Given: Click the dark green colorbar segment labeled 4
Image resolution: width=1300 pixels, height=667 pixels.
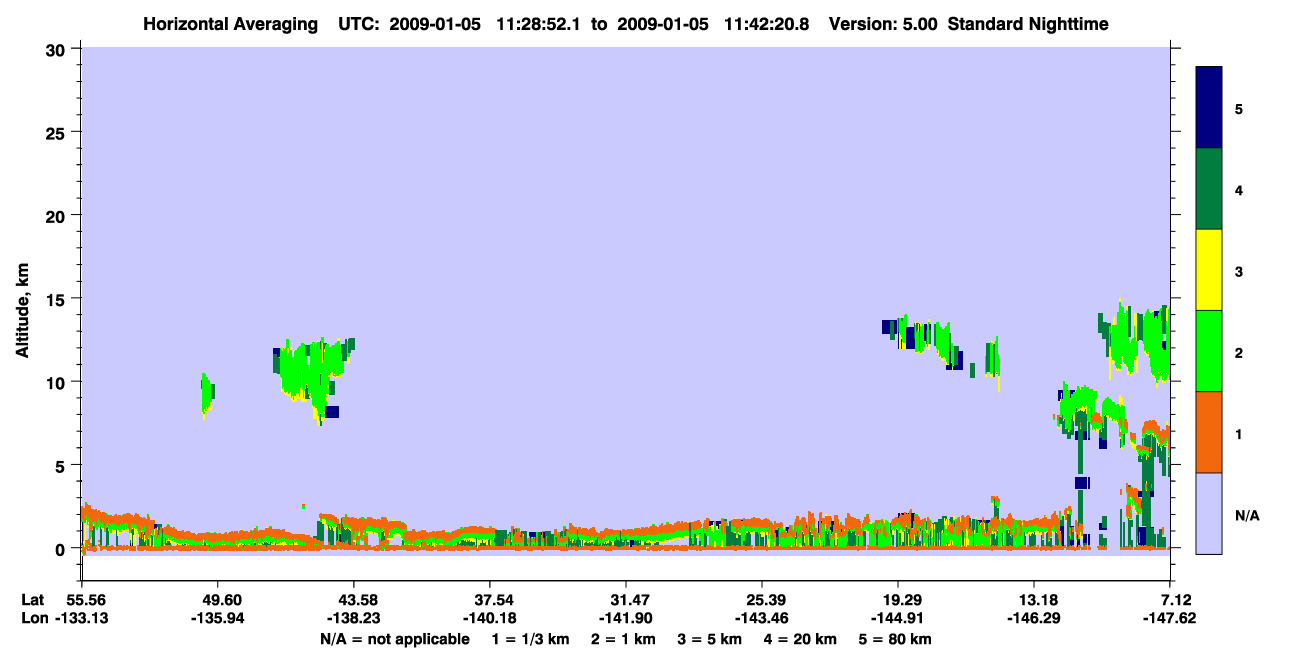Looking at the screenshot, I should (1209, 189).
